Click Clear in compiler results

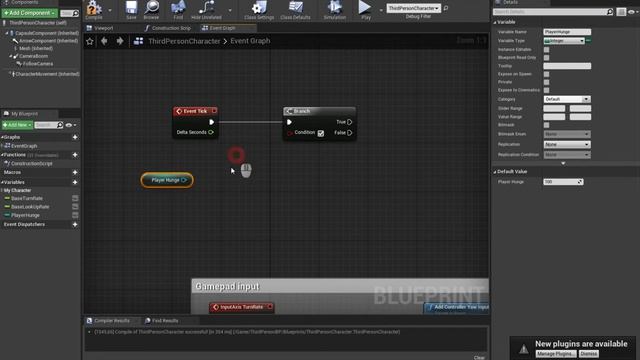tap(480, 357)
